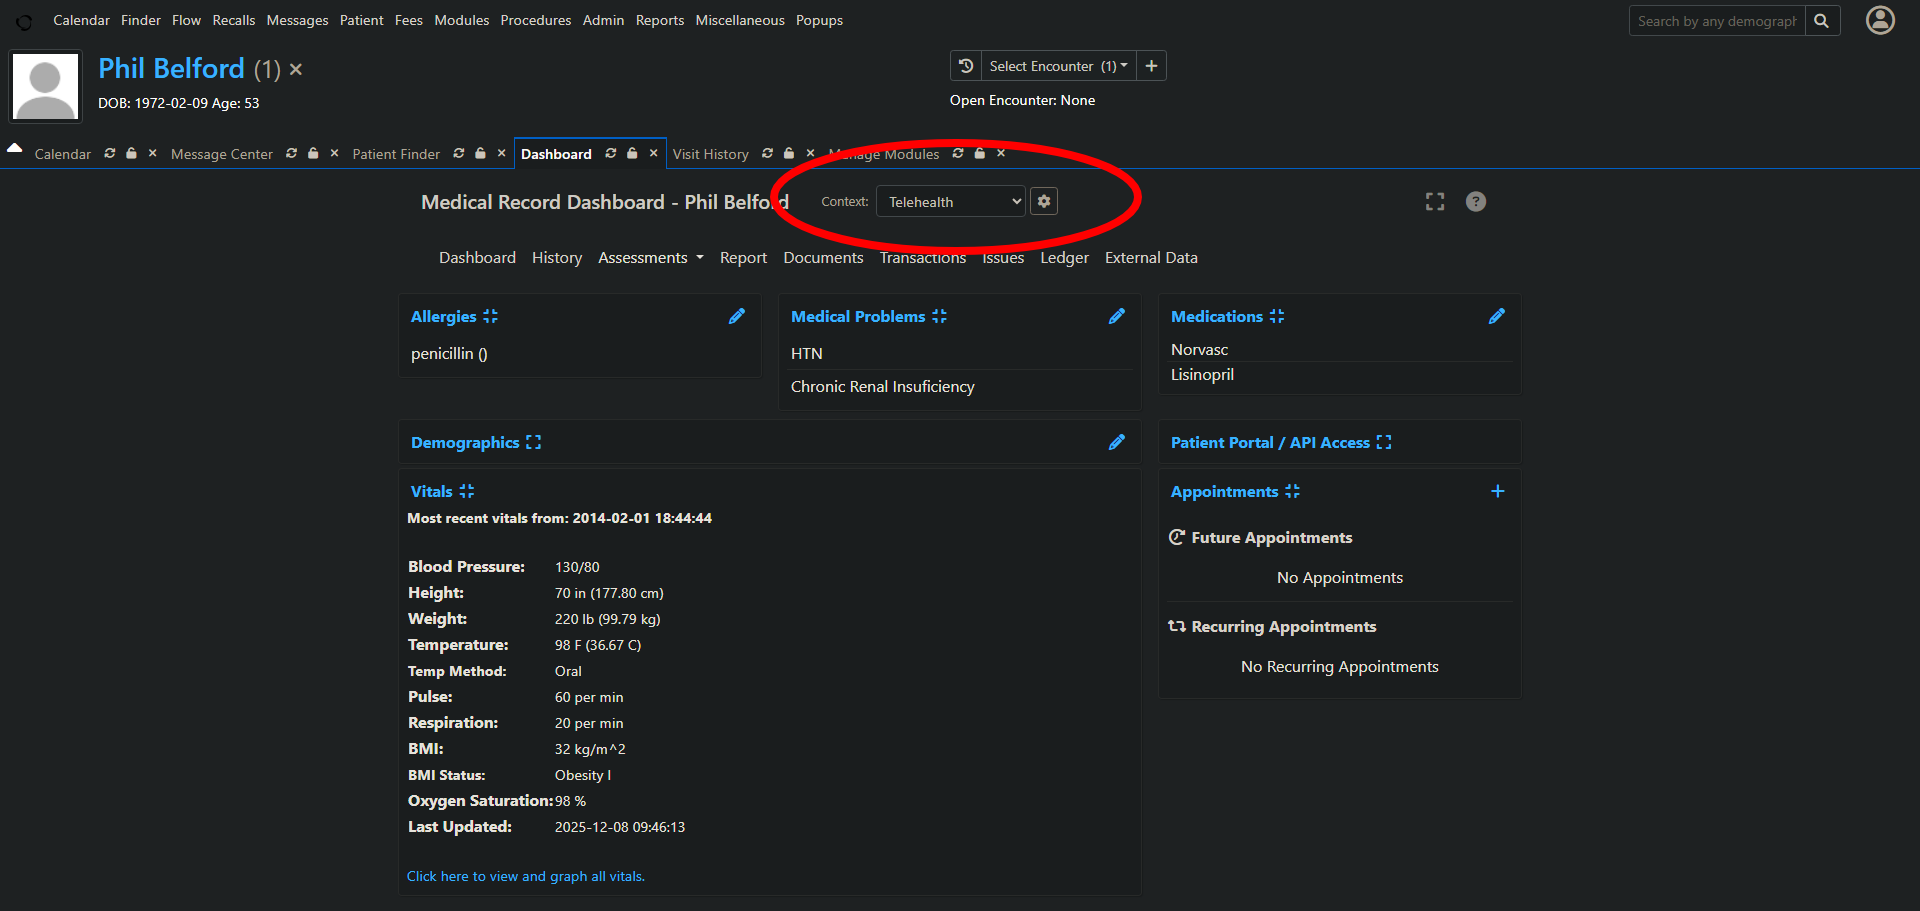Click the demographic search input field
The width and height of the screenshot is (1920, 911).
[1716, 21]
